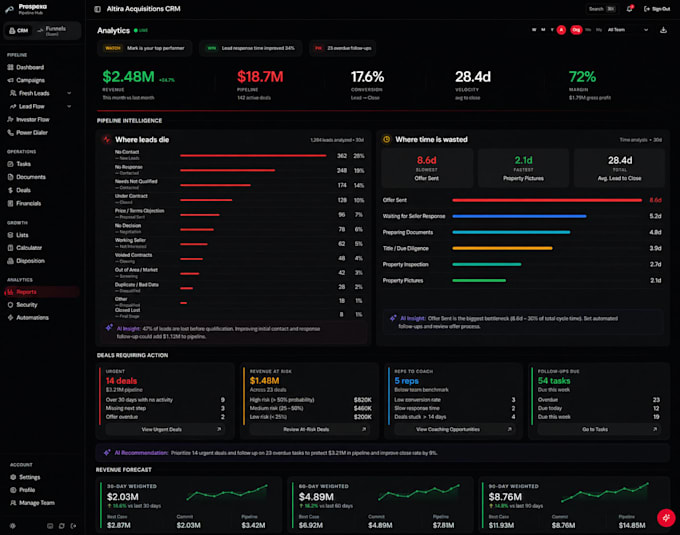Click the export download icon
The width and height of the screenshot is (680, 535).
point(663,30)
